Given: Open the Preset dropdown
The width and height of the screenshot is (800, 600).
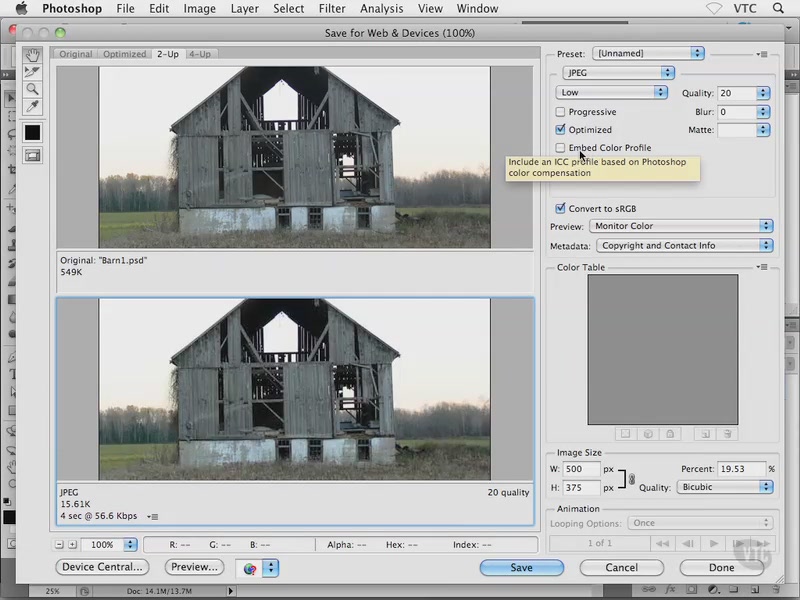Looking at the screenshot, I should (x=648, y=53).
